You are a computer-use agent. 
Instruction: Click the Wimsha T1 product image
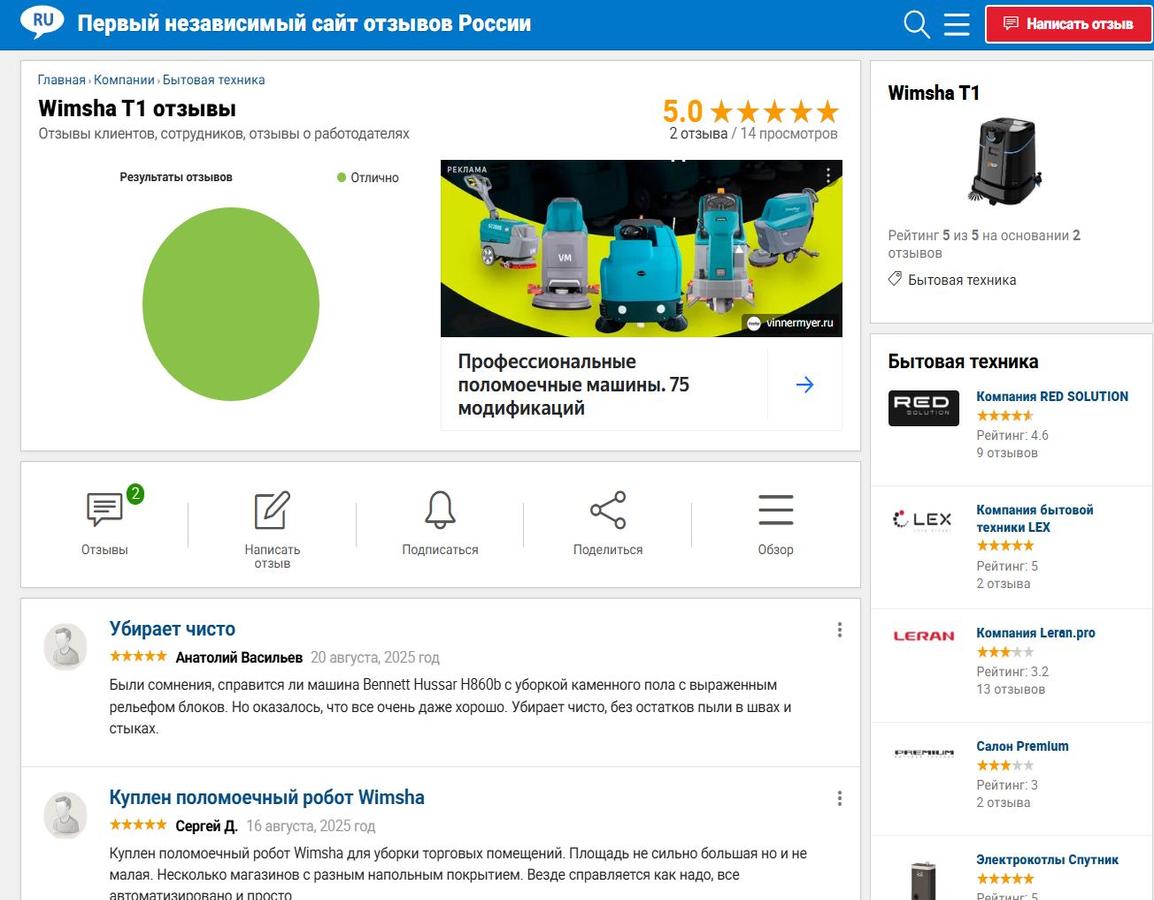[1004, 160]
